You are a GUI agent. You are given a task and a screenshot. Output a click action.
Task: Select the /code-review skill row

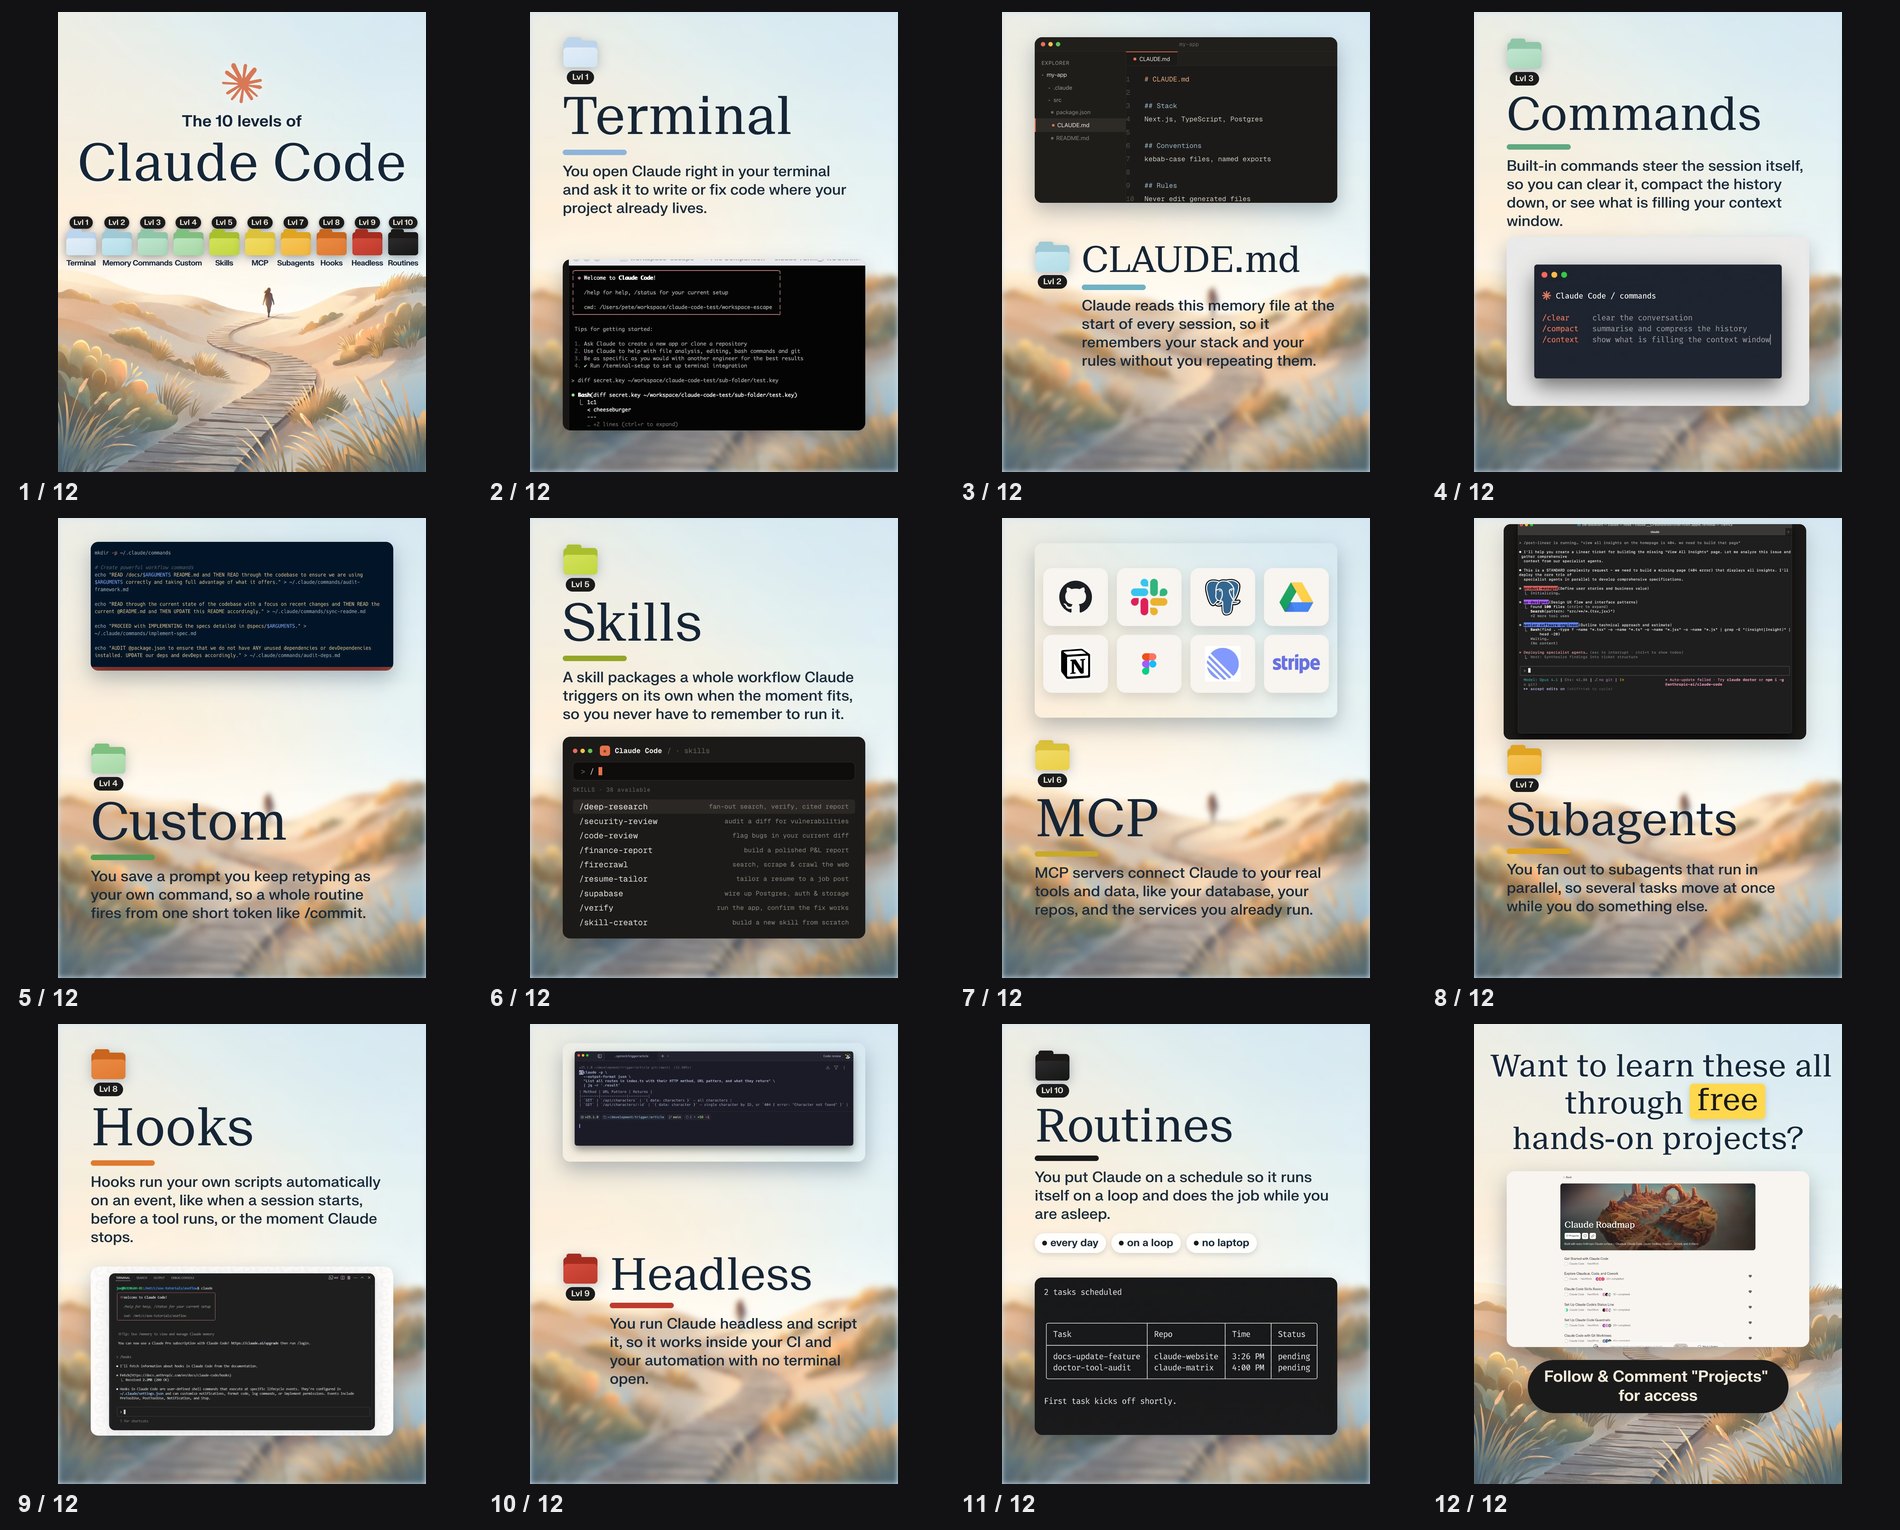pos(713,836)
